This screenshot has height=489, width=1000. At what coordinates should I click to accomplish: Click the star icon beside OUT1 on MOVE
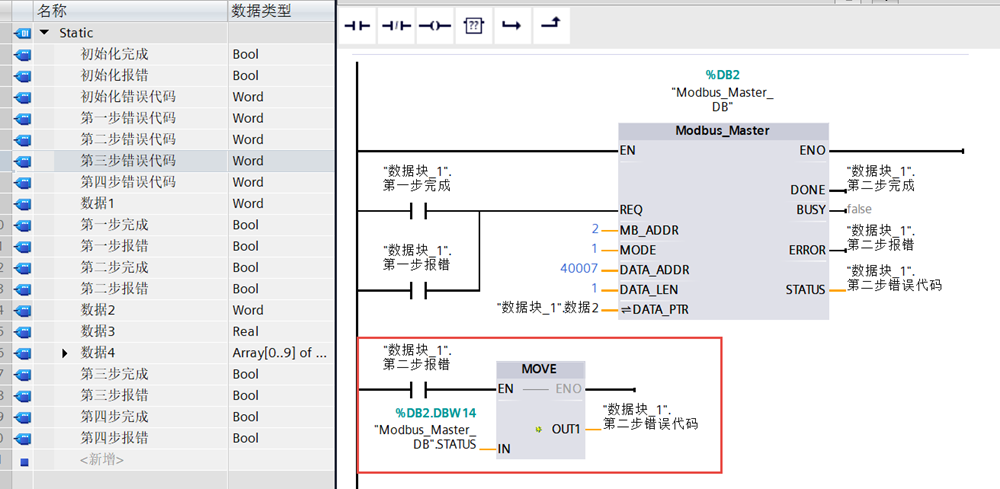pyautogui.click(x=538, y=428)
